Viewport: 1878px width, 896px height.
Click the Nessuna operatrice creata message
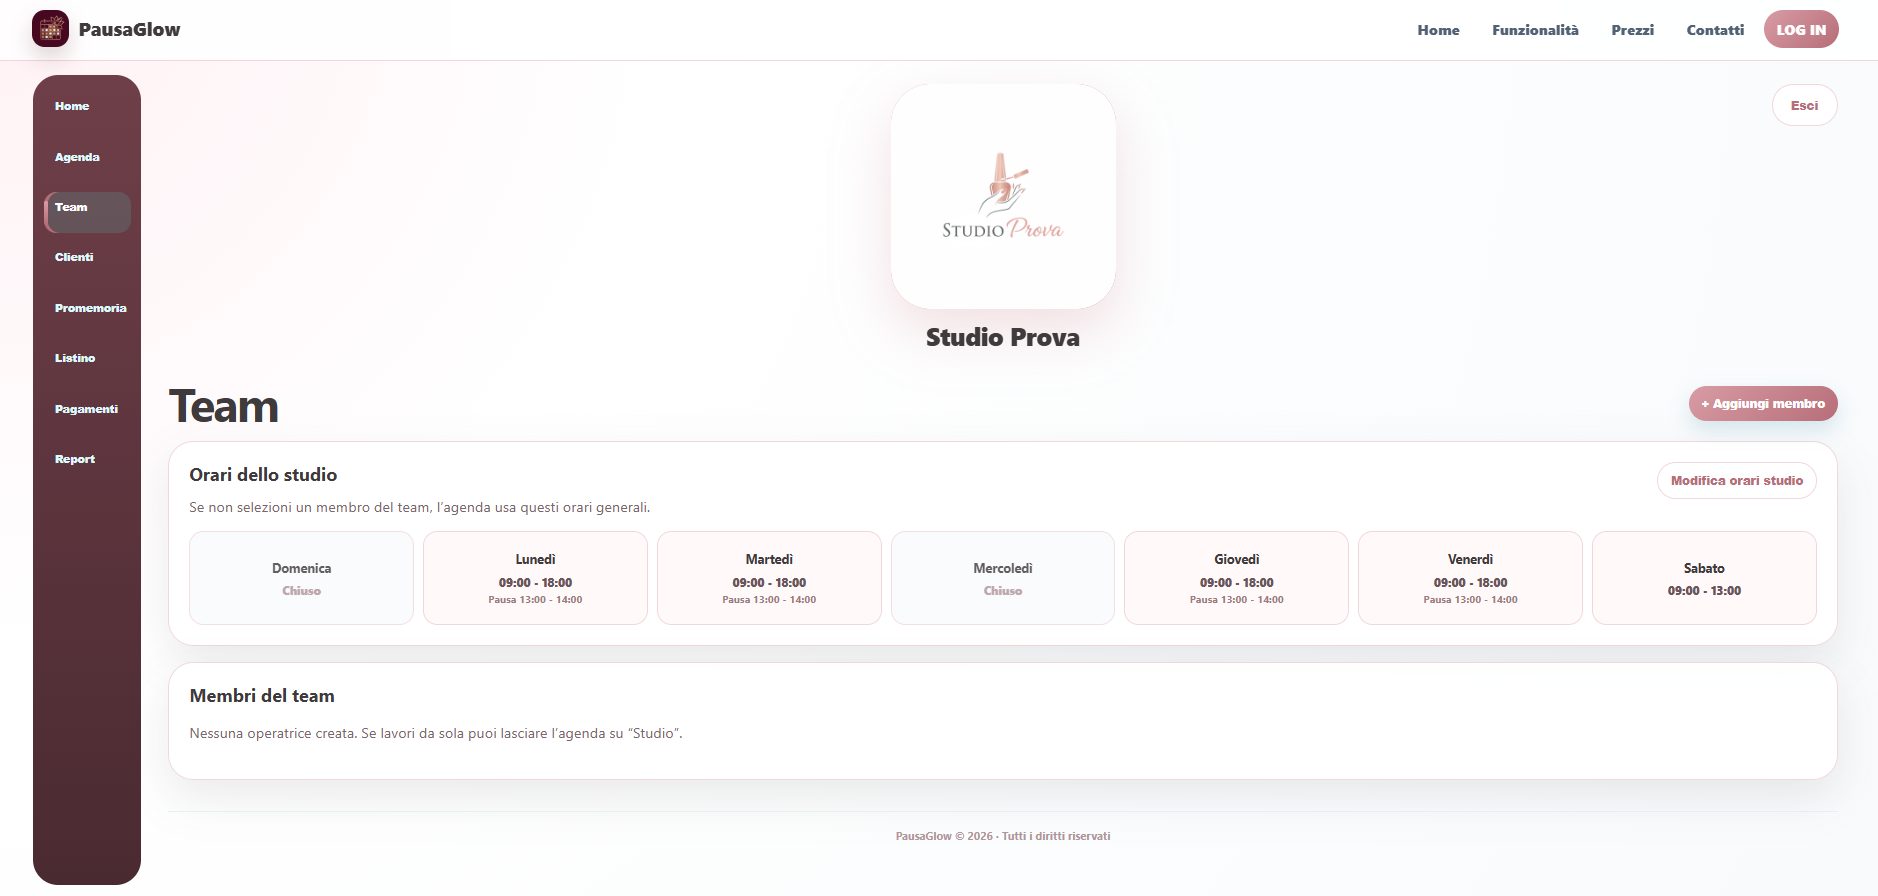coord(436,733)
